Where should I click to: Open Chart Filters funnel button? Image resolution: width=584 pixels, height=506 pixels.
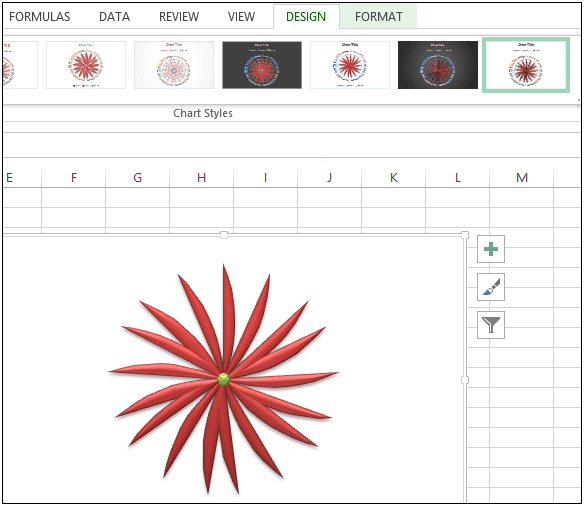click(x=491, y=325)
